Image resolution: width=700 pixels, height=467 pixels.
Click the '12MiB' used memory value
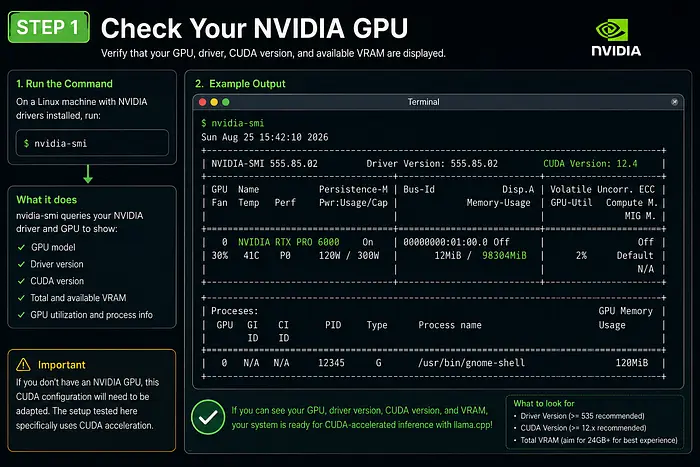point(448,255)
